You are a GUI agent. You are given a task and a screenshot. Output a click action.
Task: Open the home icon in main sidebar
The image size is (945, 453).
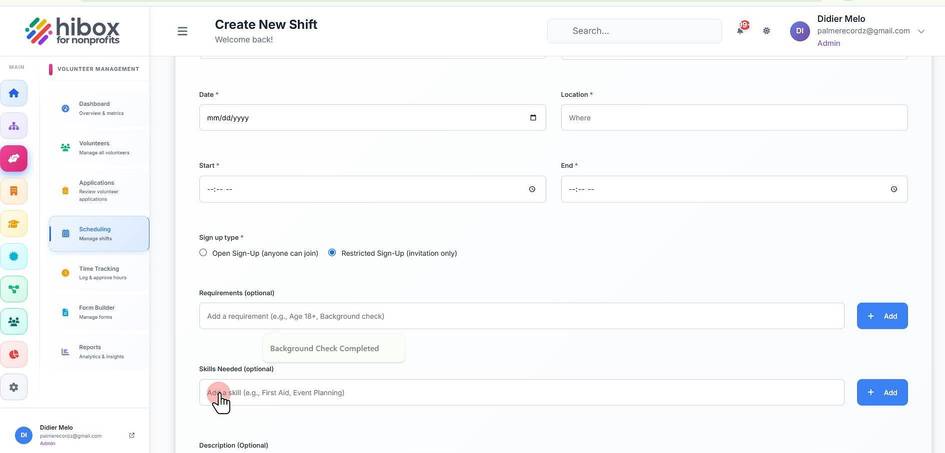pyautogui.click(x=14, y=93)
